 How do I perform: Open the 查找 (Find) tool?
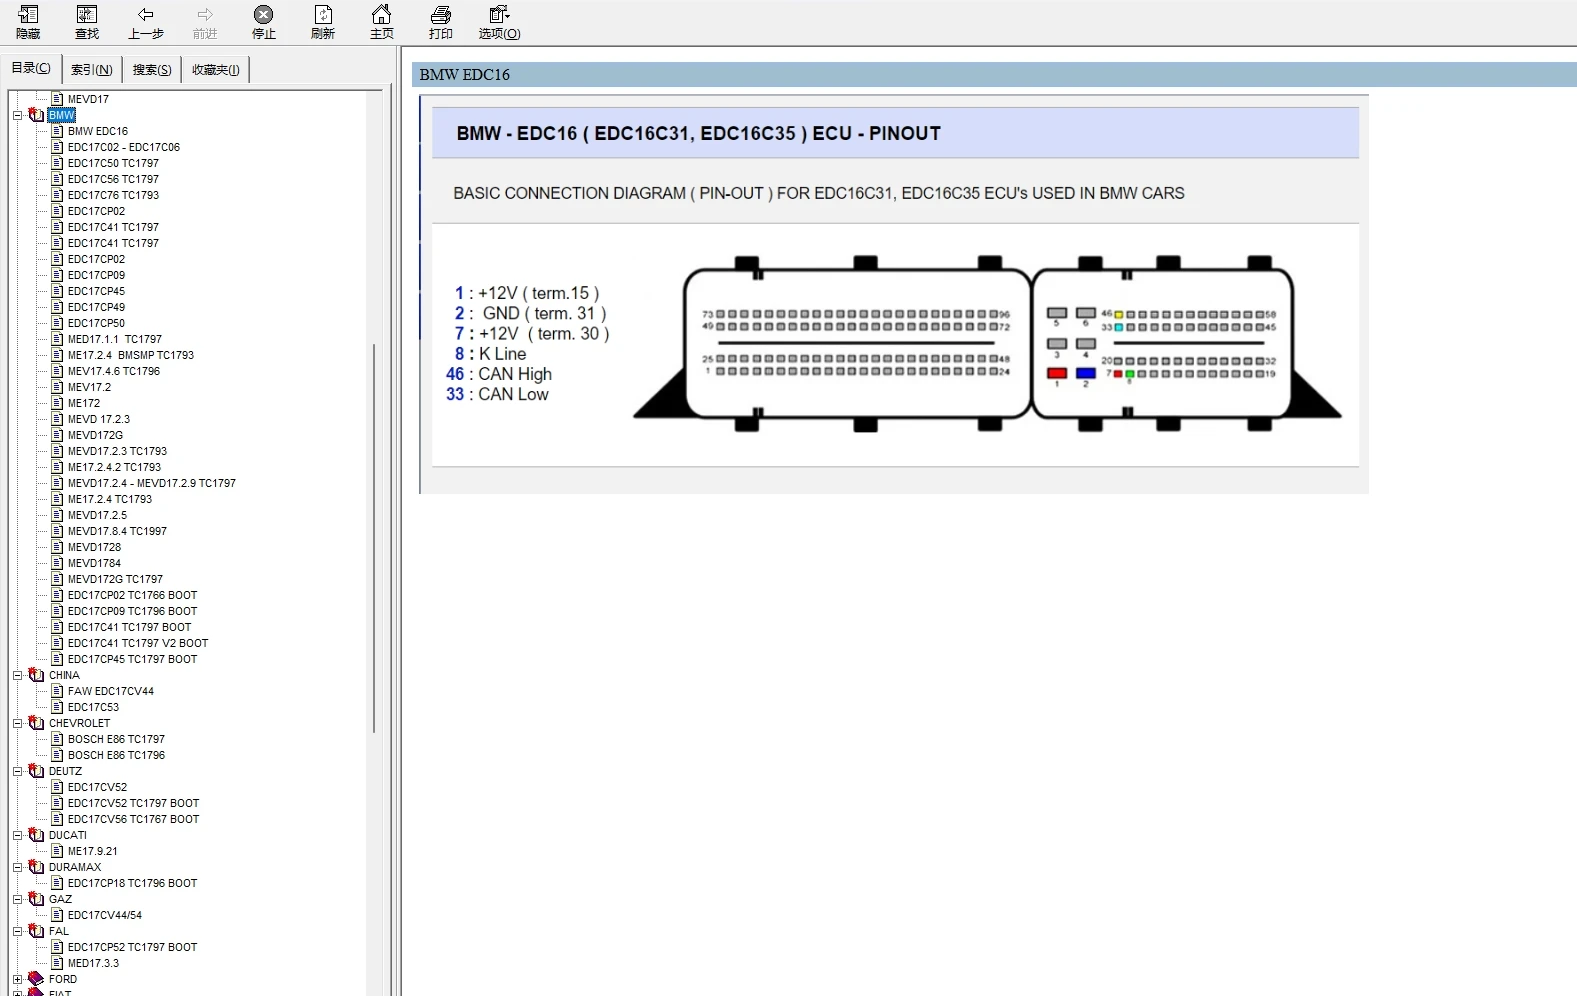tap(87, 22)
